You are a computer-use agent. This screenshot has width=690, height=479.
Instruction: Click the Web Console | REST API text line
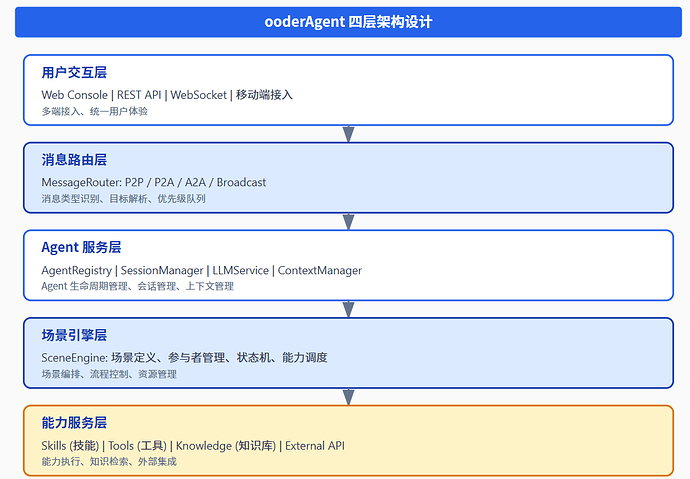167,95
